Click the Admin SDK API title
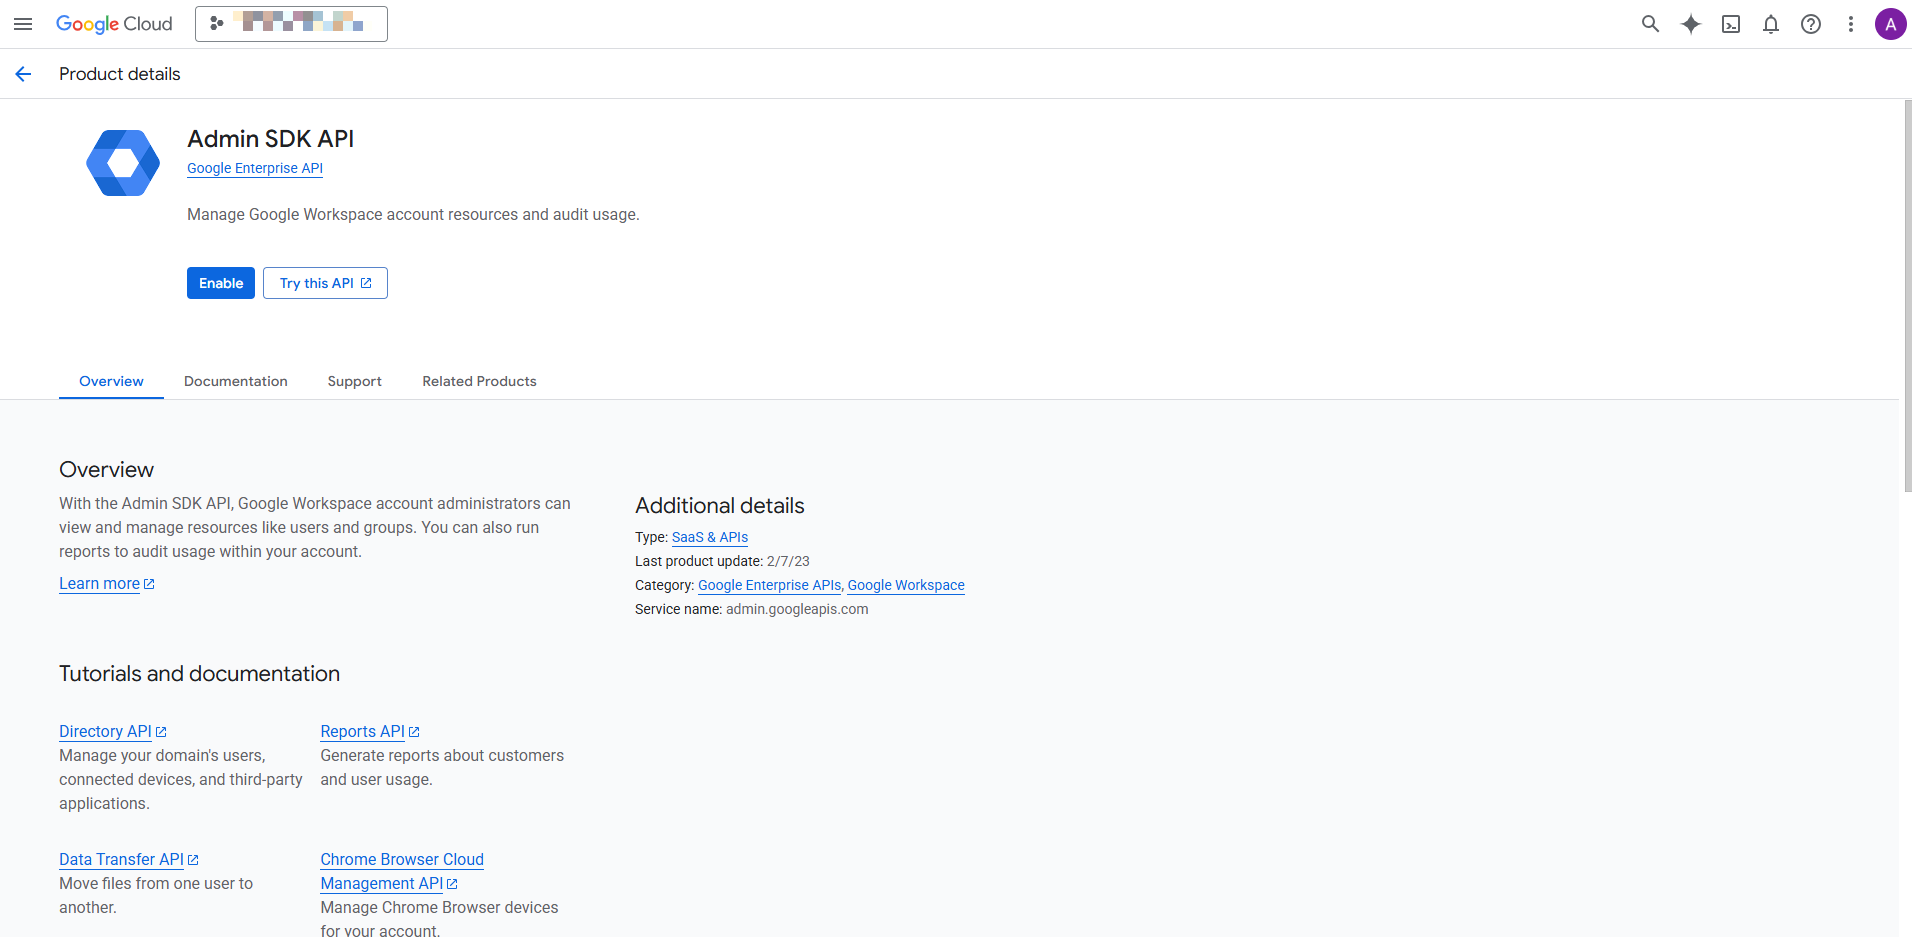 [271, 139]
